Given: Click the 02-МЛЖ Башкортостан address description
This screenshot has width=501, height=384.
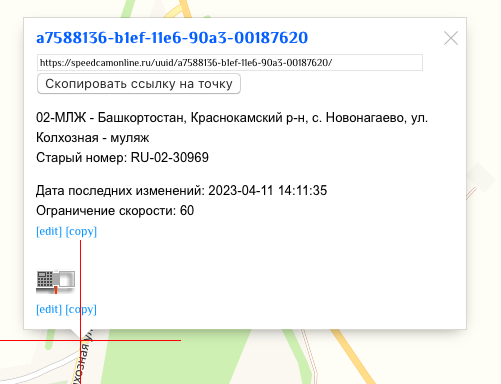Looking at the screenshot, I should click(x=232, y=127).
